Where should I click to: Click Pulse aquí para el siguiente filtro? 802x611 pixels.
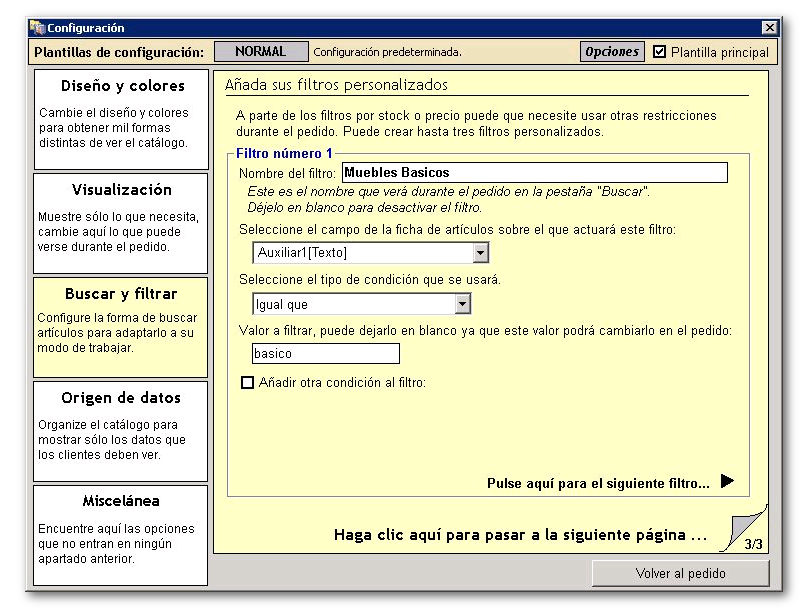coord(598,483)
